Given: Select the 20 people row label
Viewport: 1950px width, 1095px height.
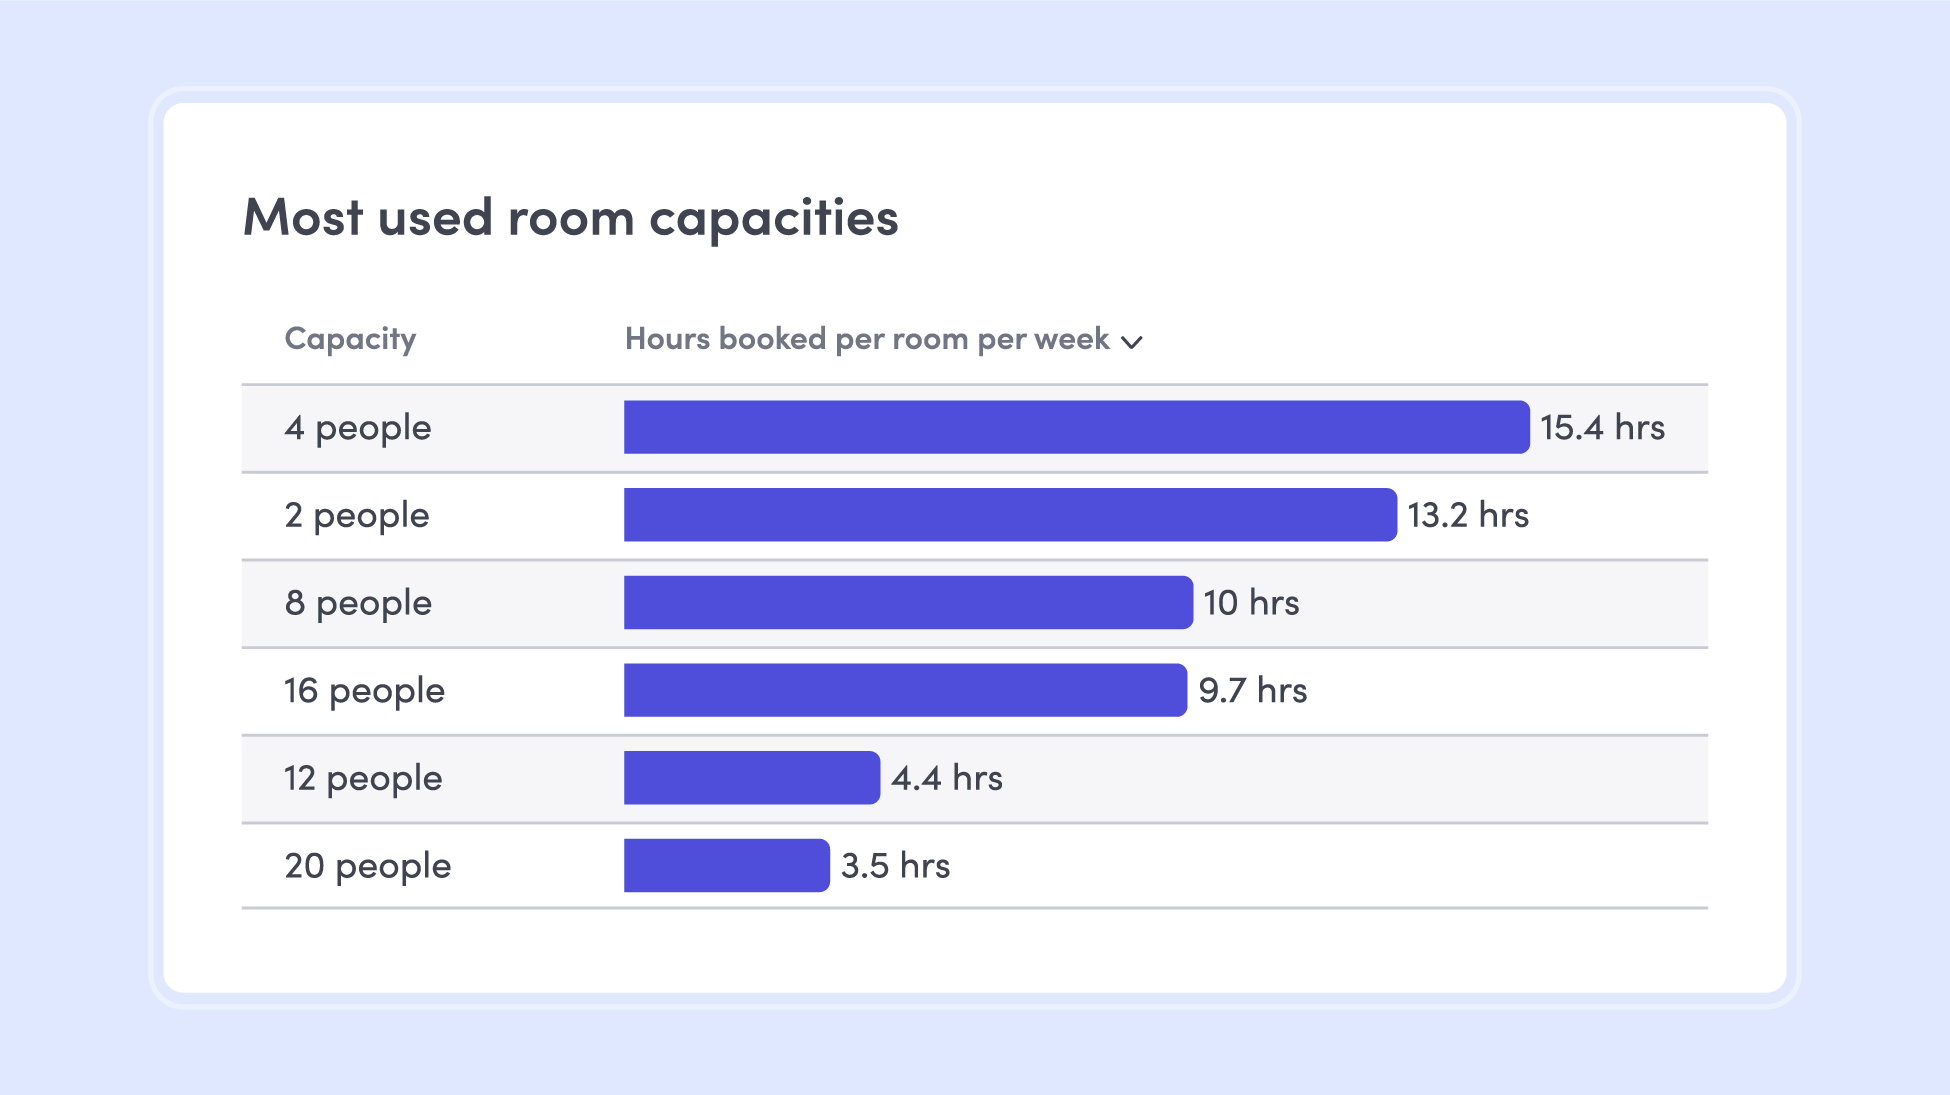Looking at the screenshot, I should click(x=367, y=866).
